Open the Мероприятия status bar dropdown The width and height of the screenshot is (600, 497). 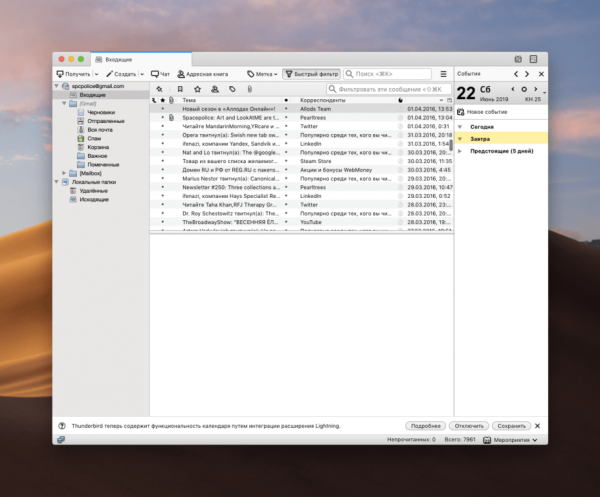tap(510, 440)
